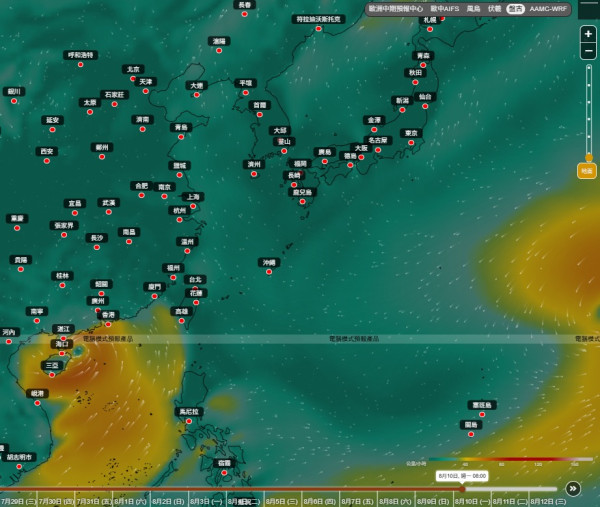
Task: Select the 峴港 city marker
Action: (x=37, y=403)
